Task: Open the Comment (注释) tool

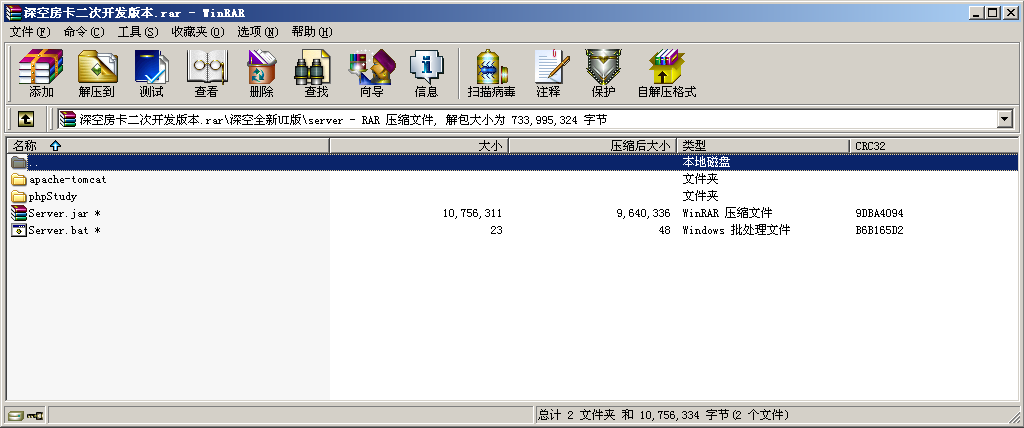Action: pos(548,73)
